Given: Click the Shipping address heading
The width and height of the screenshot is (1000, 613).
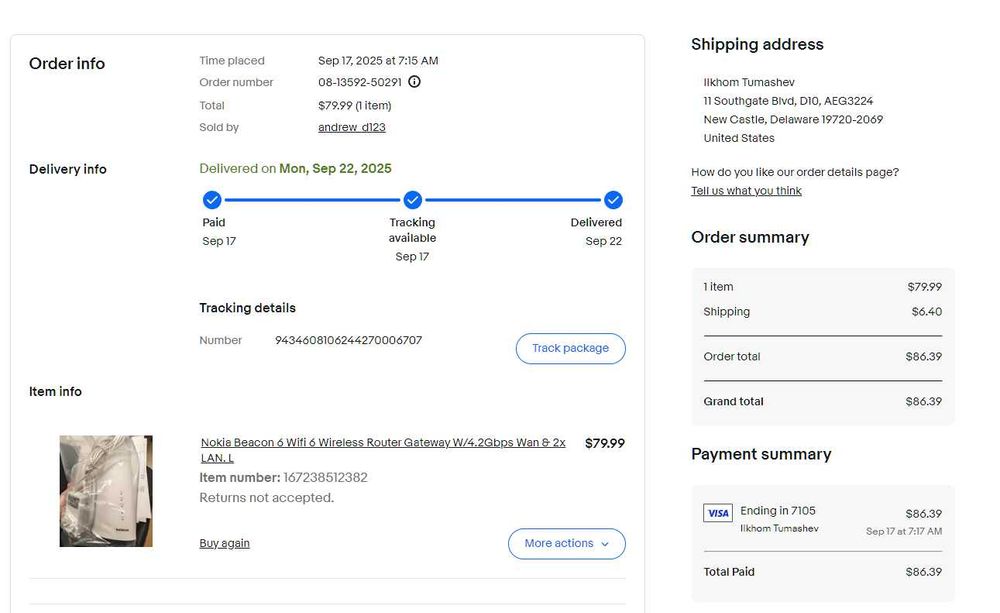Looking at the screenshot, I should 757,44.
